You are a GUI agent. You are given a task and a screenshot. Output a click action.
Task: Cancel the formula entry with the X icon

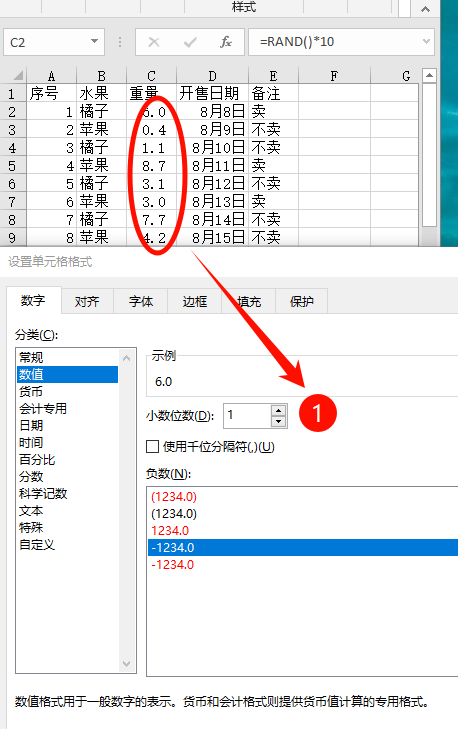[x=154, y=42]
